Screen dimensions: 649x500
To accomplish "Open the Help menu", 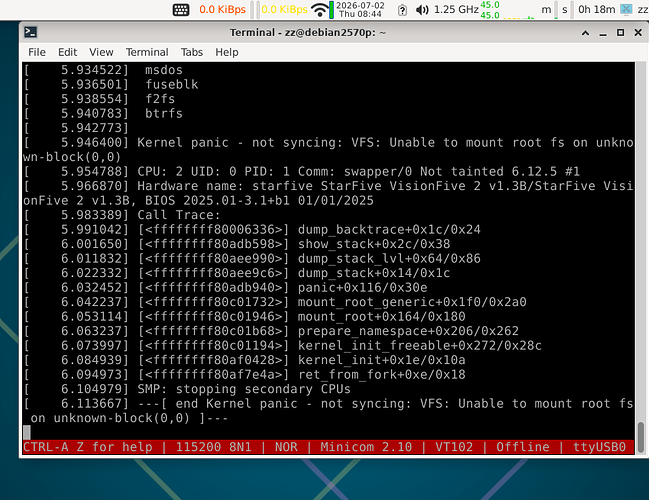I will tap(226, 52).
